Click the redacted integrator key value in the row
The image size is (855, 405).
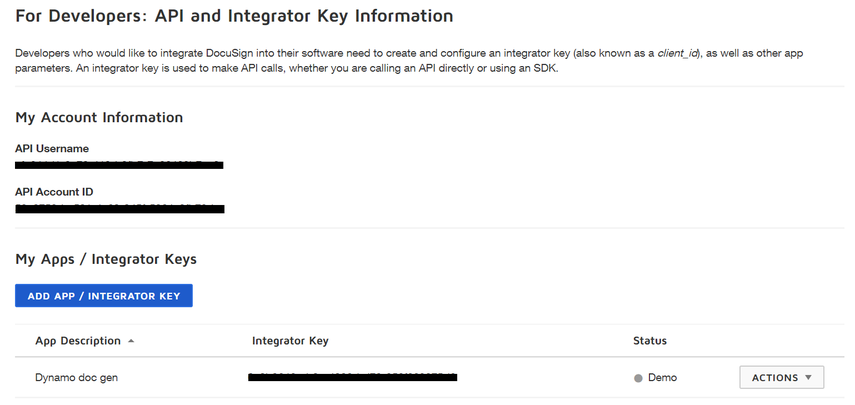pos(352,378)
